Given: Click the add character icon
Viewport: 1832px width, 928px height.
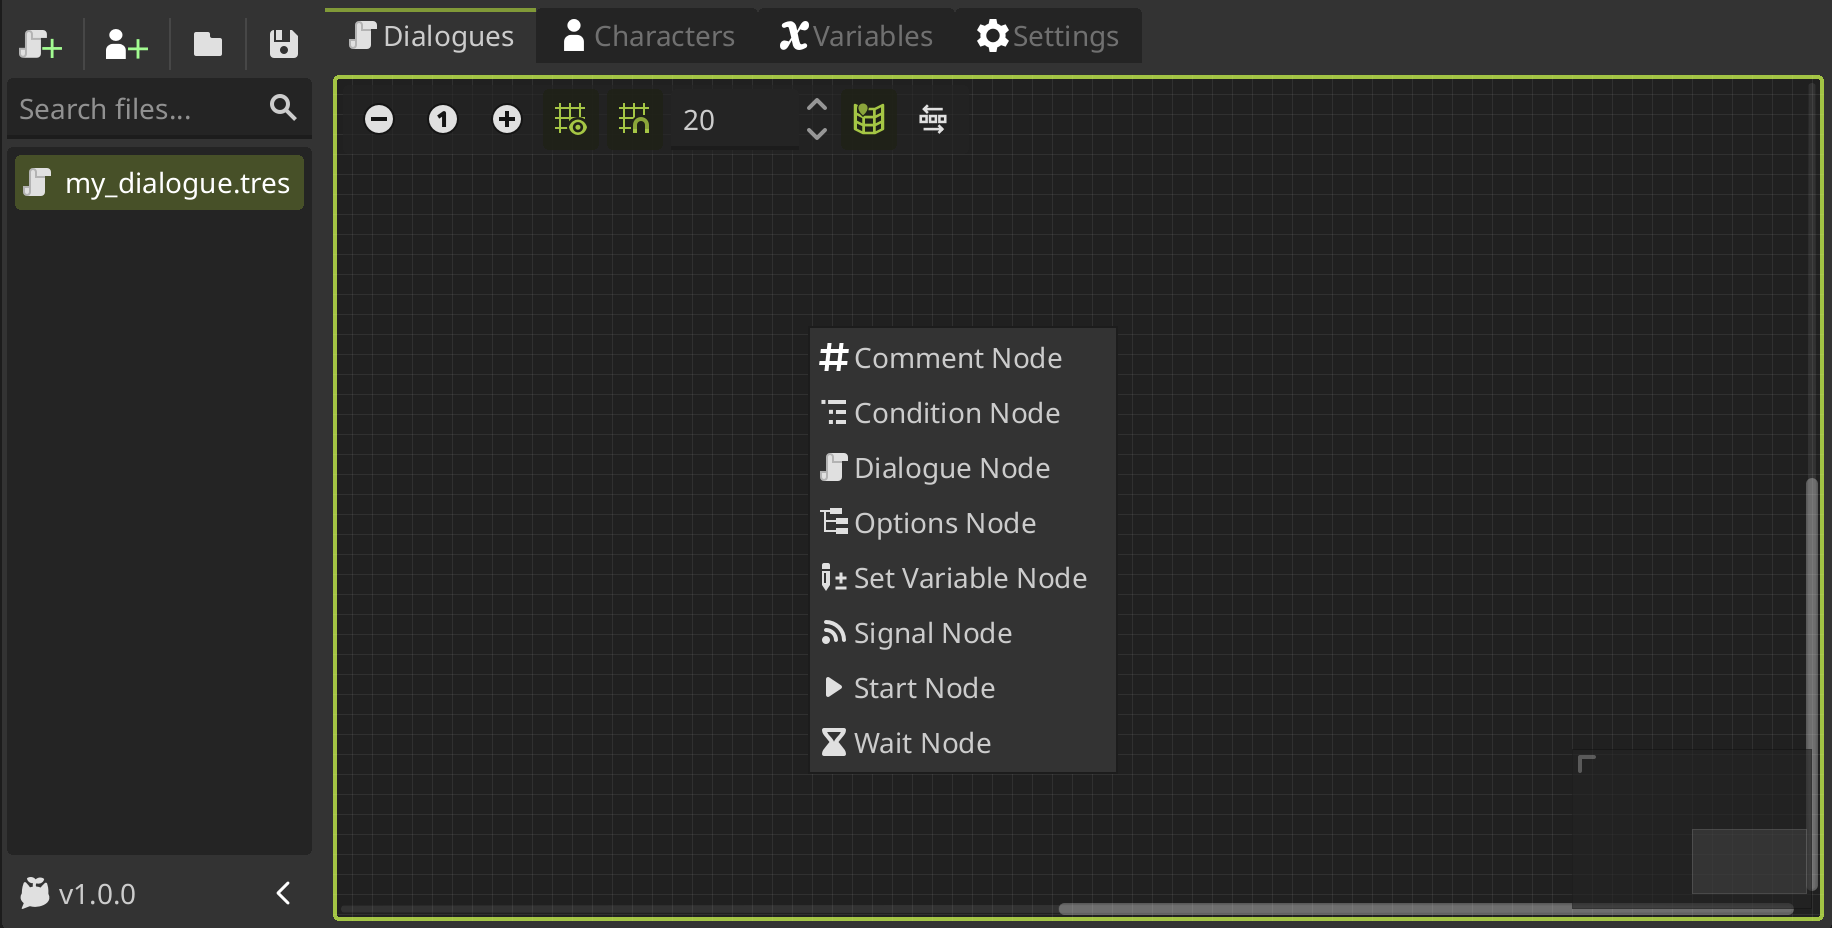Looking at the screenshot, I should (126, 45).
